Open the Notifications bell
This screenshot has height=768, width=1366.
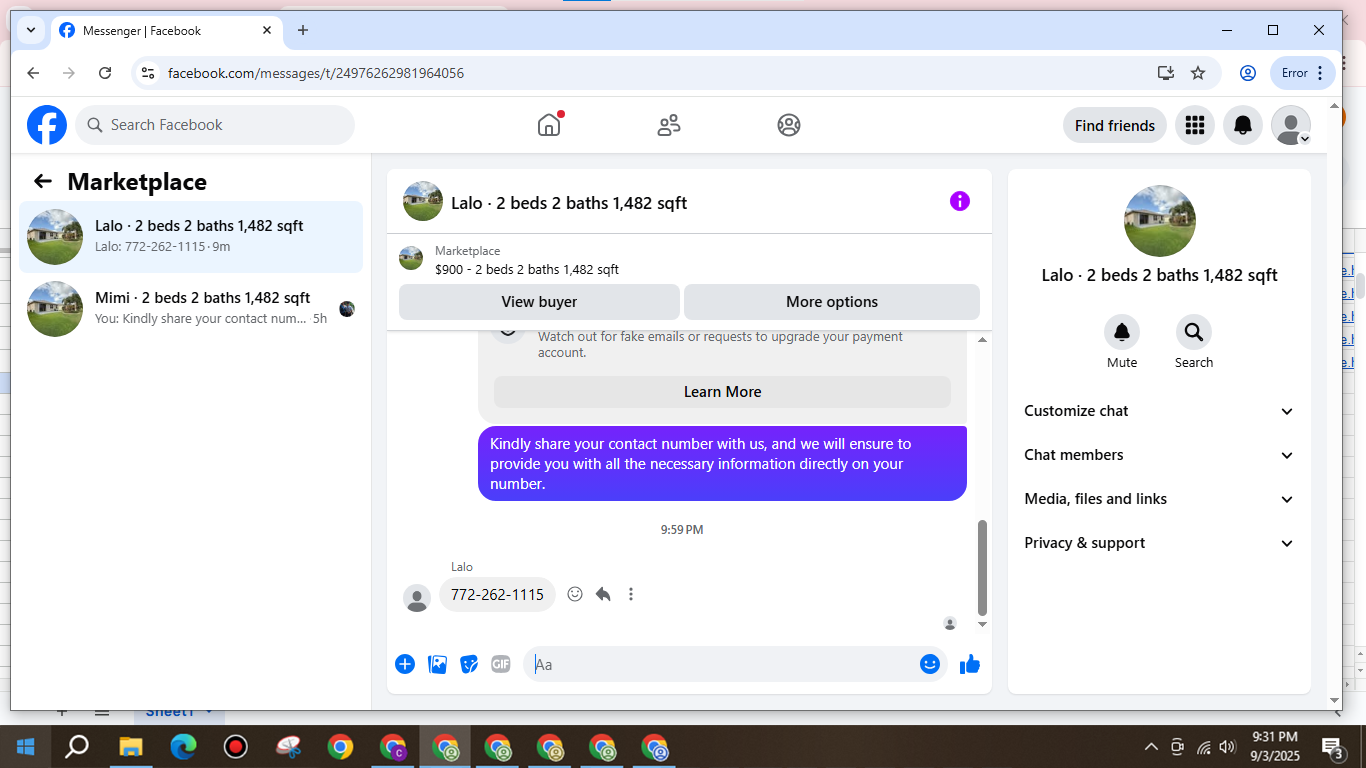coord(1243,125)
